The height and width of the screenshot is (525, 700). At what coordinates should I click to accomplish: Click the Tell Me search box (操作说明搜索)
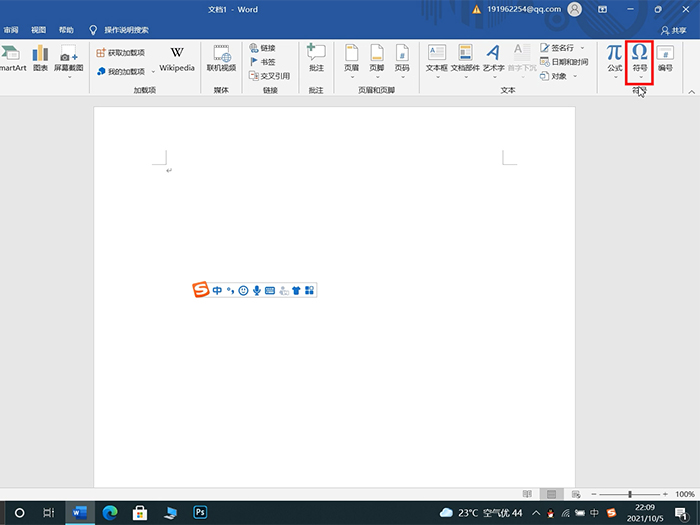point(126,30)
